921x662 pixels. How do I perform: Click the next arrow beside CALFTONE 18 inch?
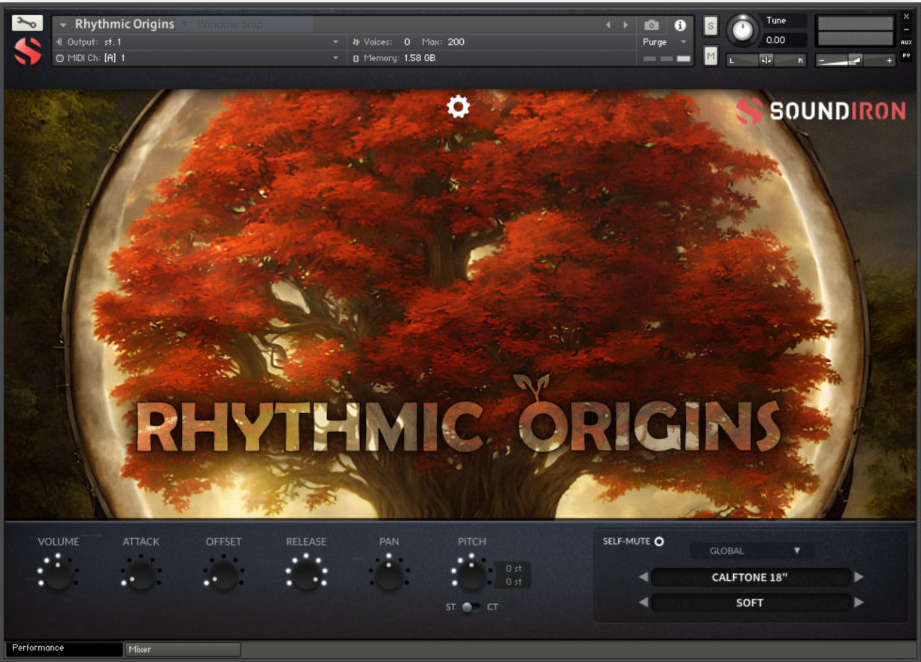pos(860,577)
